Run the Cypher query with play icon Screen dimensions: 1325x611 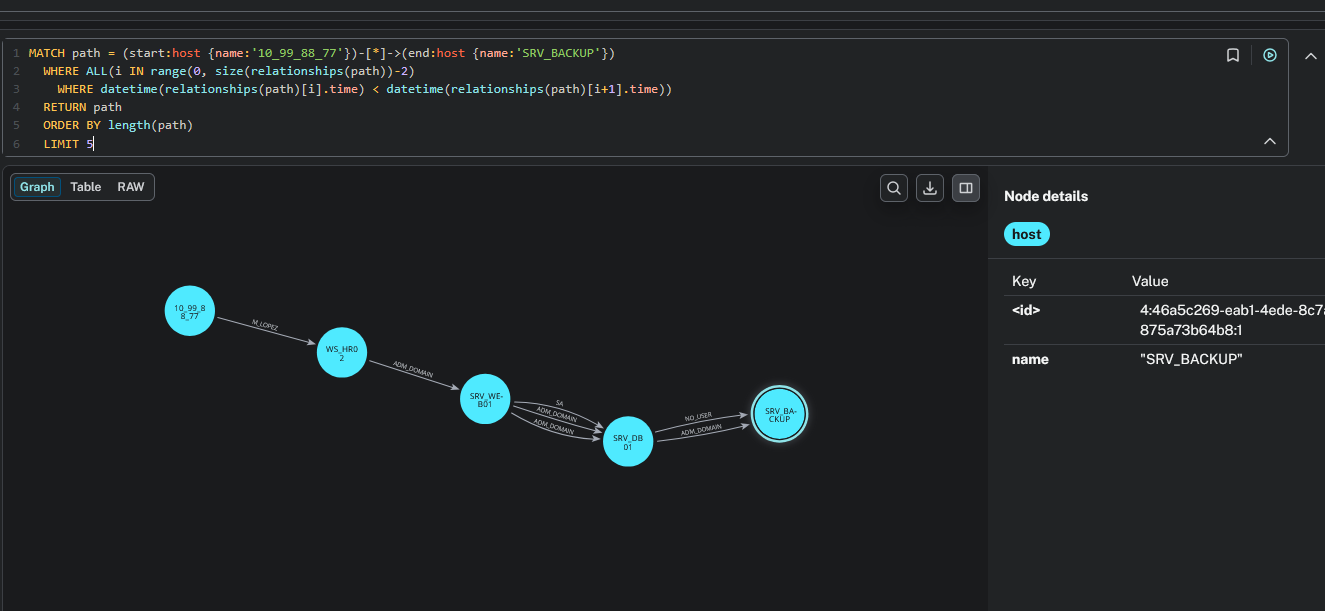(x=1269, y=56)
